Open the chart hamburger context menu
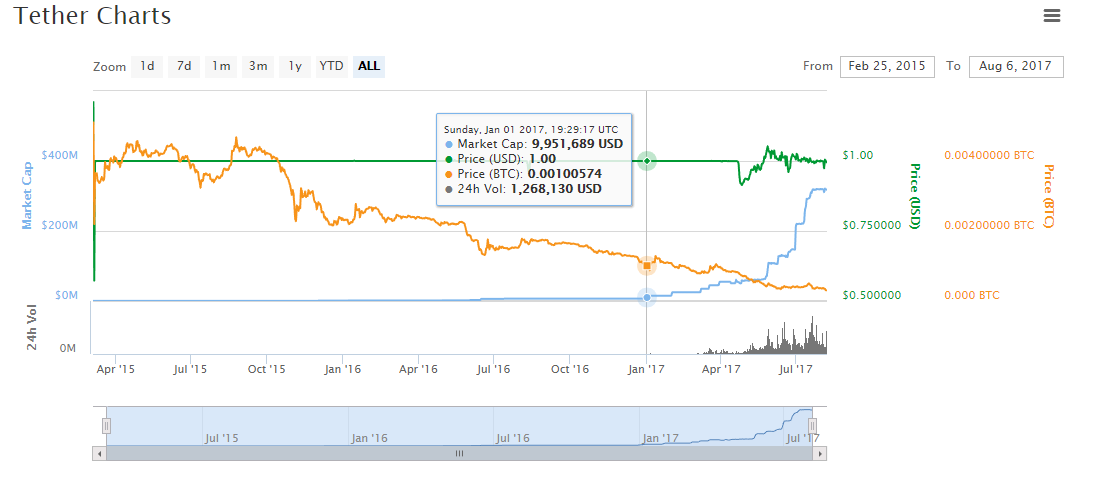 click(1052, 16)
